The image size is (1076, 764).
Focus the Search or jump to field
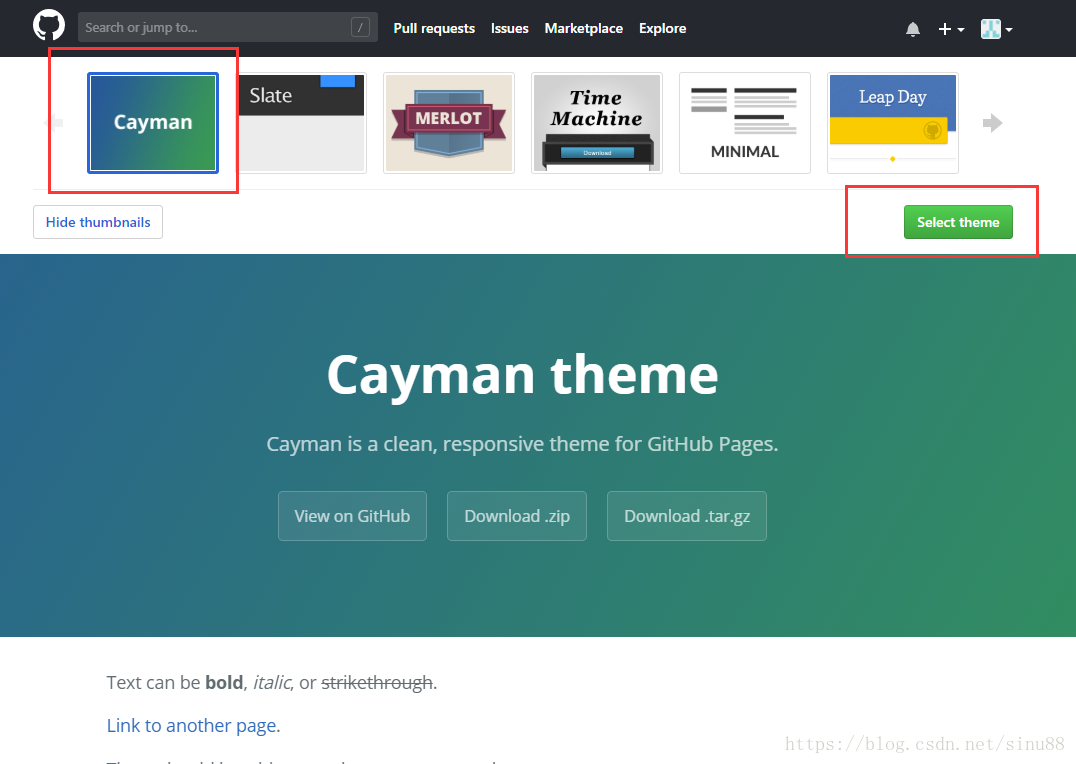pyautogui.click(x=228, y=27)
